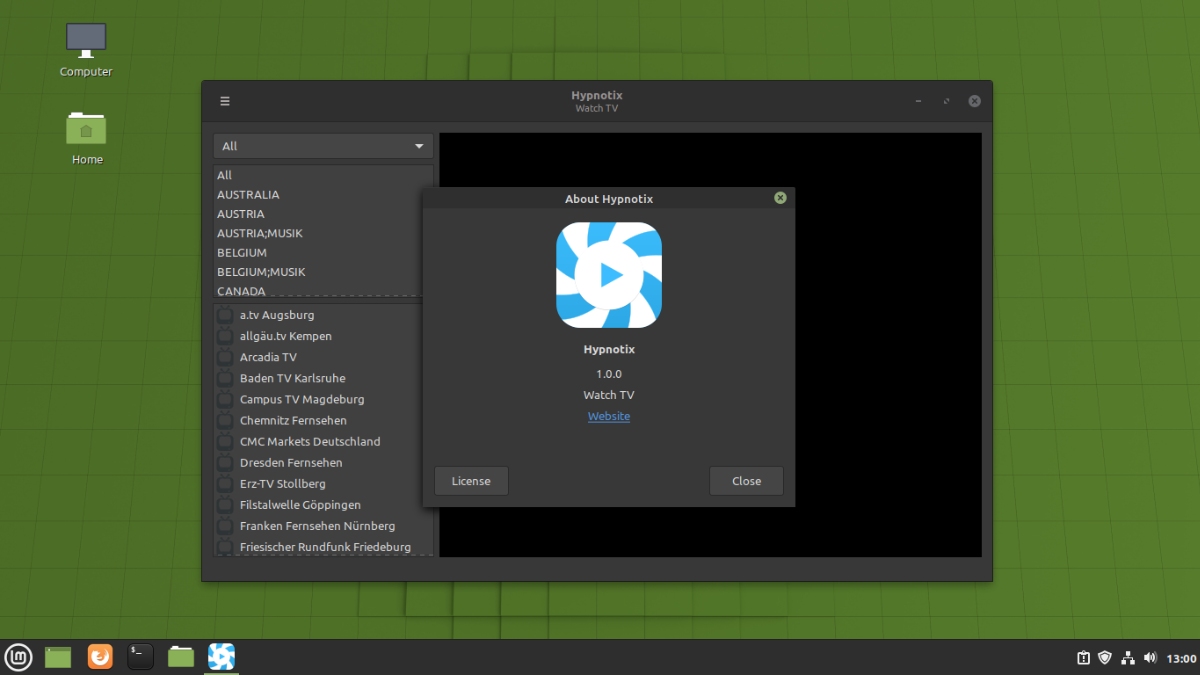Click the Hypnotix logo in the About dialog
This screenshot has height=675, width=1200.
click(609, 274)
